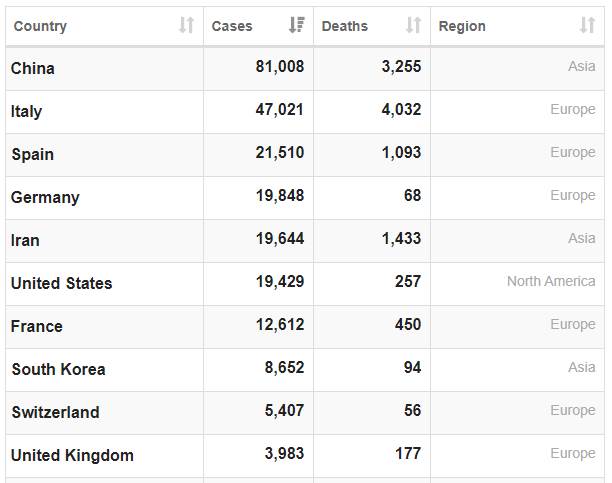The height and width of the screenshot is (483, 612).
Task: Select the China country cell
Action: [x=33, y=69]
